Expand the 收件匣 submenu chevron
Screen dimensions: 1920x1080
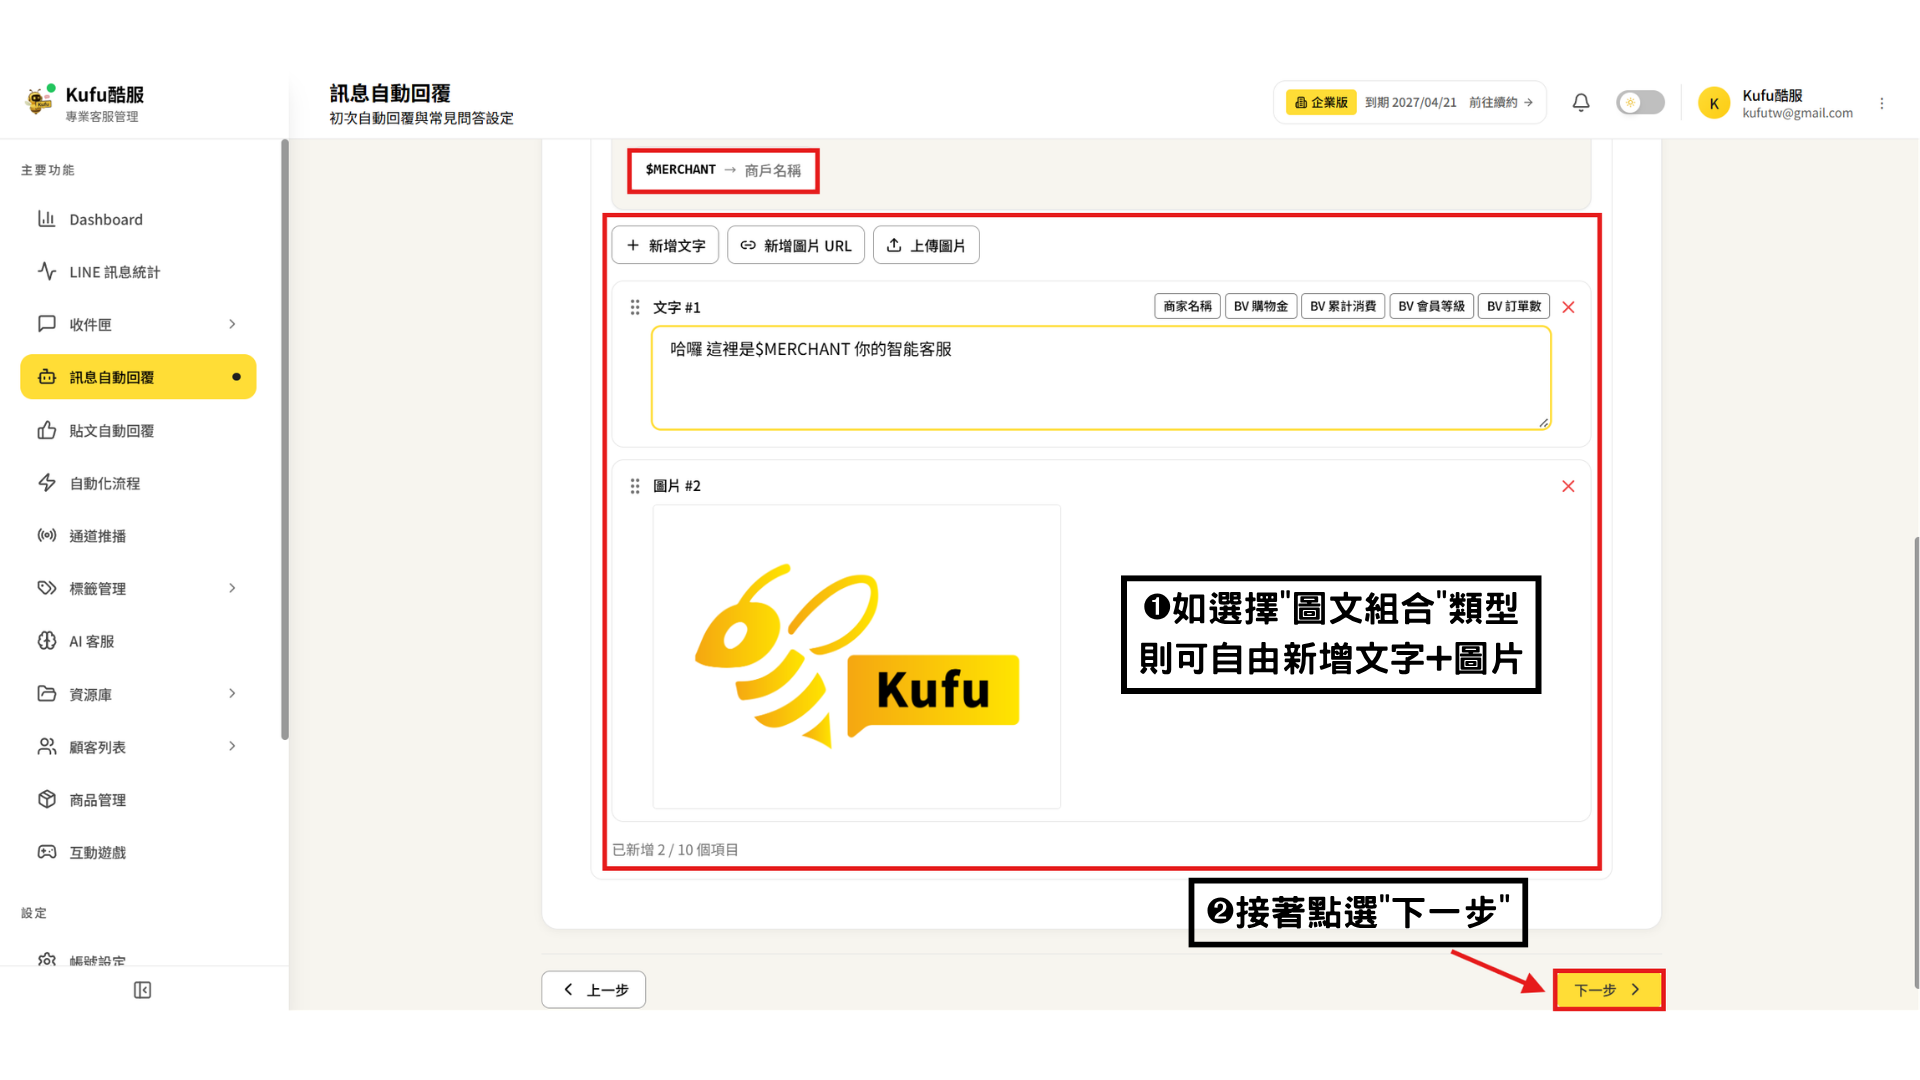[232, 324]
